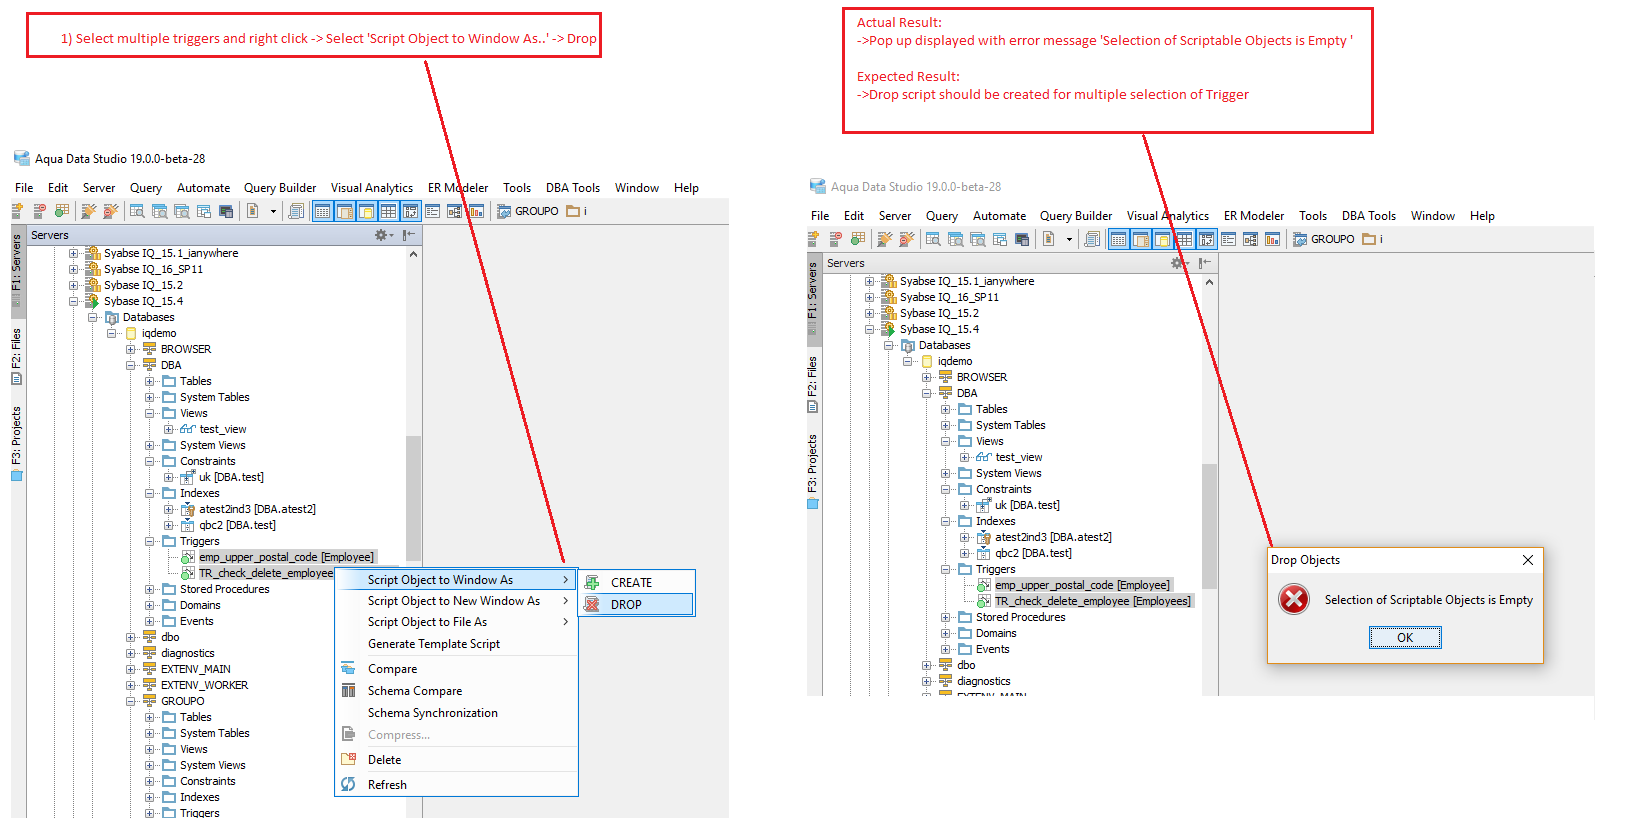
Task: Click the dark monitor icon, left window toolbar
Action: tap(226, 211)
